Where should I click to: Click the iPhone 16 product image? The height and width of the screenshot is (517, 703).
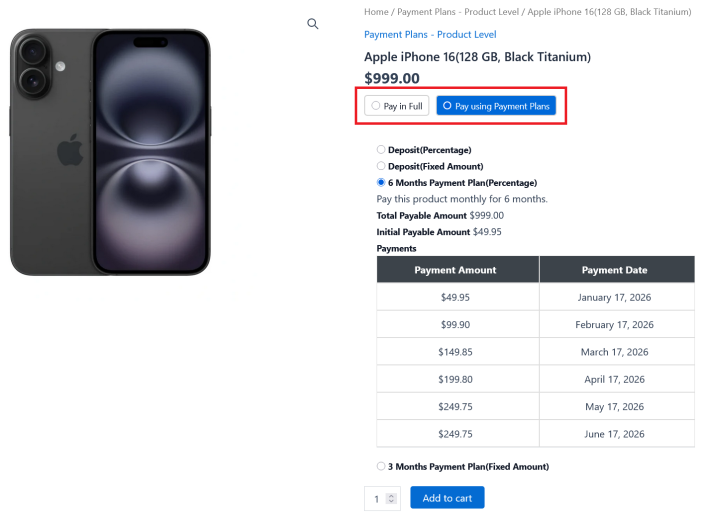pyautogui.click(x=110, y=152)
